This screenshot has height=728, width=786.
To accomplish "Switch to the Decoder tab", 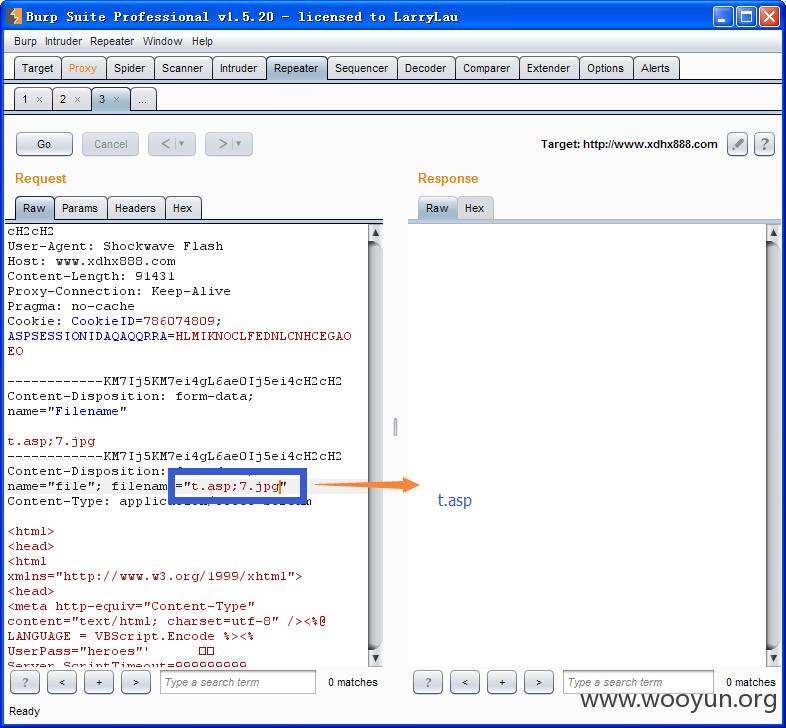I will [x=426, y=68].
